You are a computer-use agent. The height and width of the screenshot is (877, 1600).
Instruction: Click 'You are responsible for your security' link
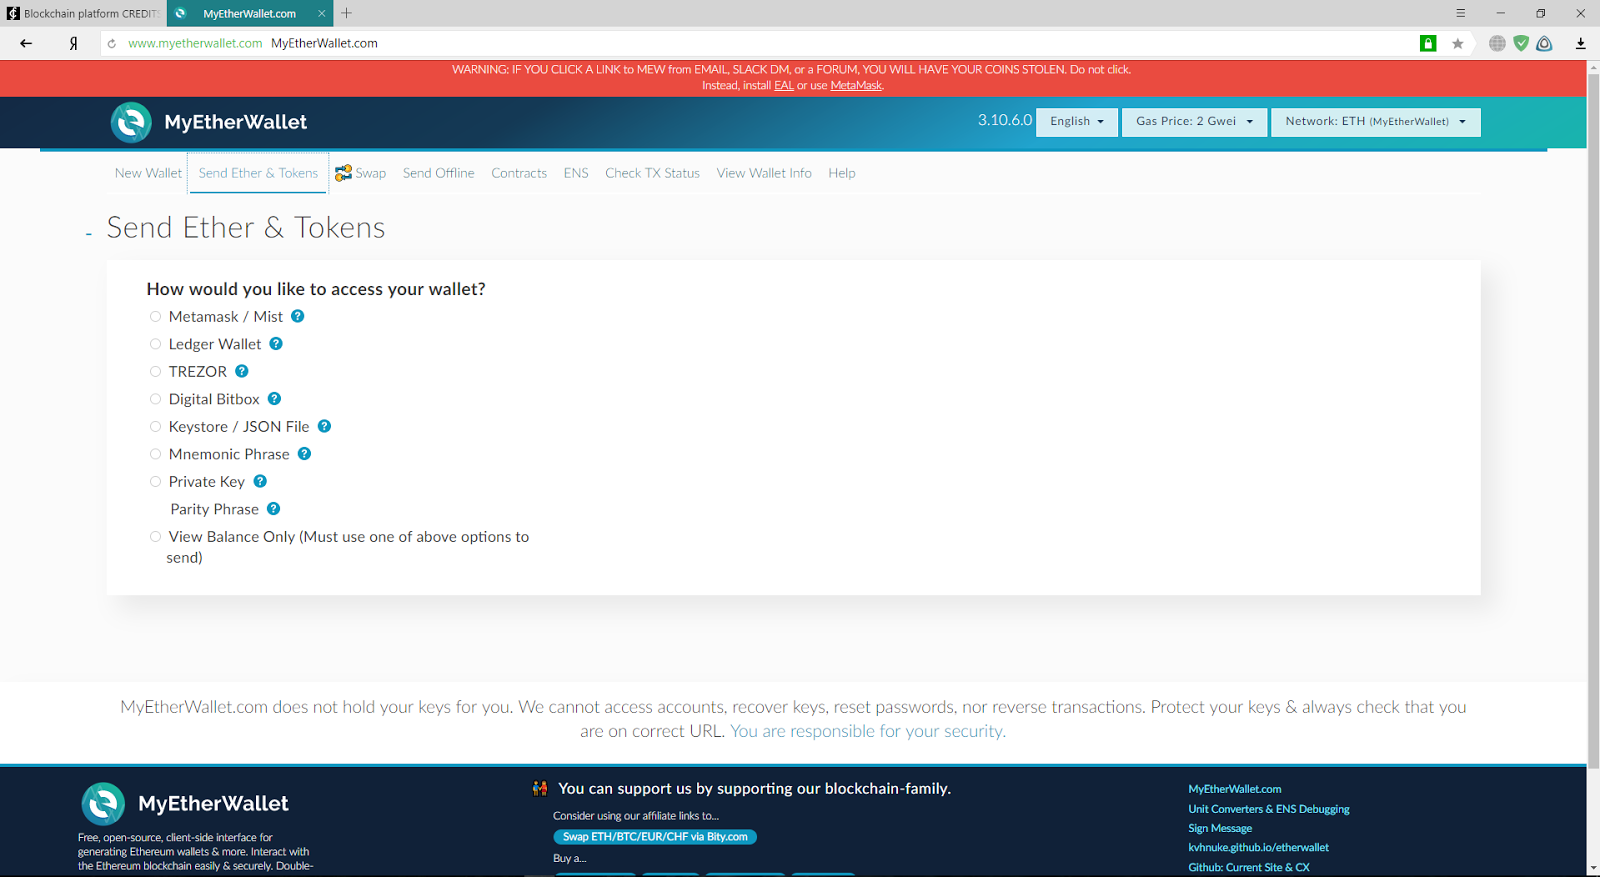(x=868, y=731)
